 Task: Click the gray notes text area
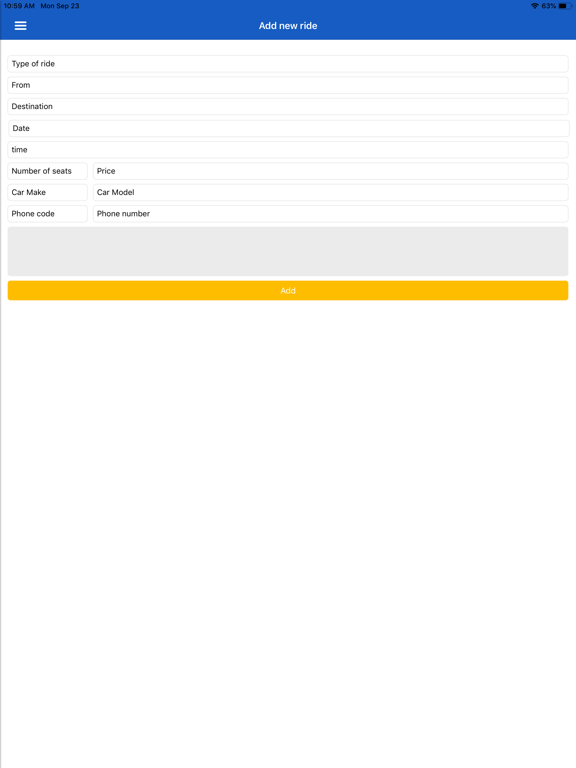[288, 251]
